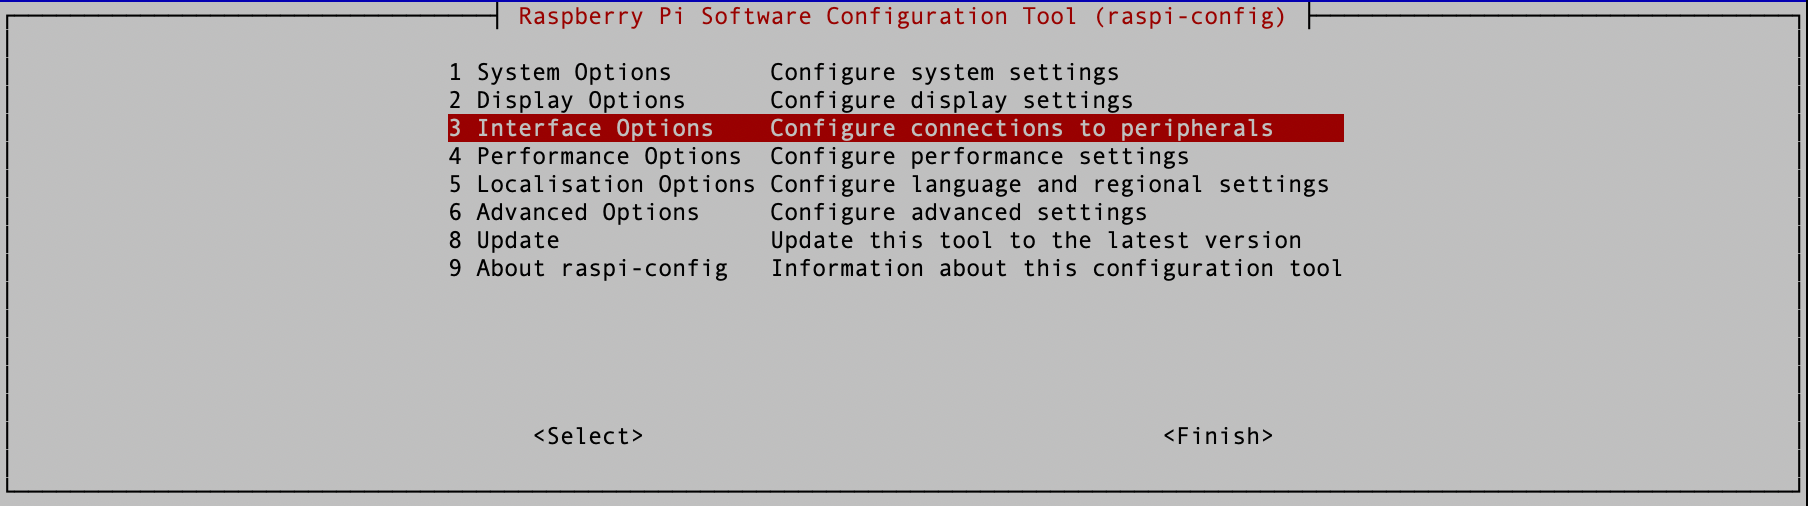Select the System Options menu entry
This screenshot has width=1808, height=506.
[895, 73]
